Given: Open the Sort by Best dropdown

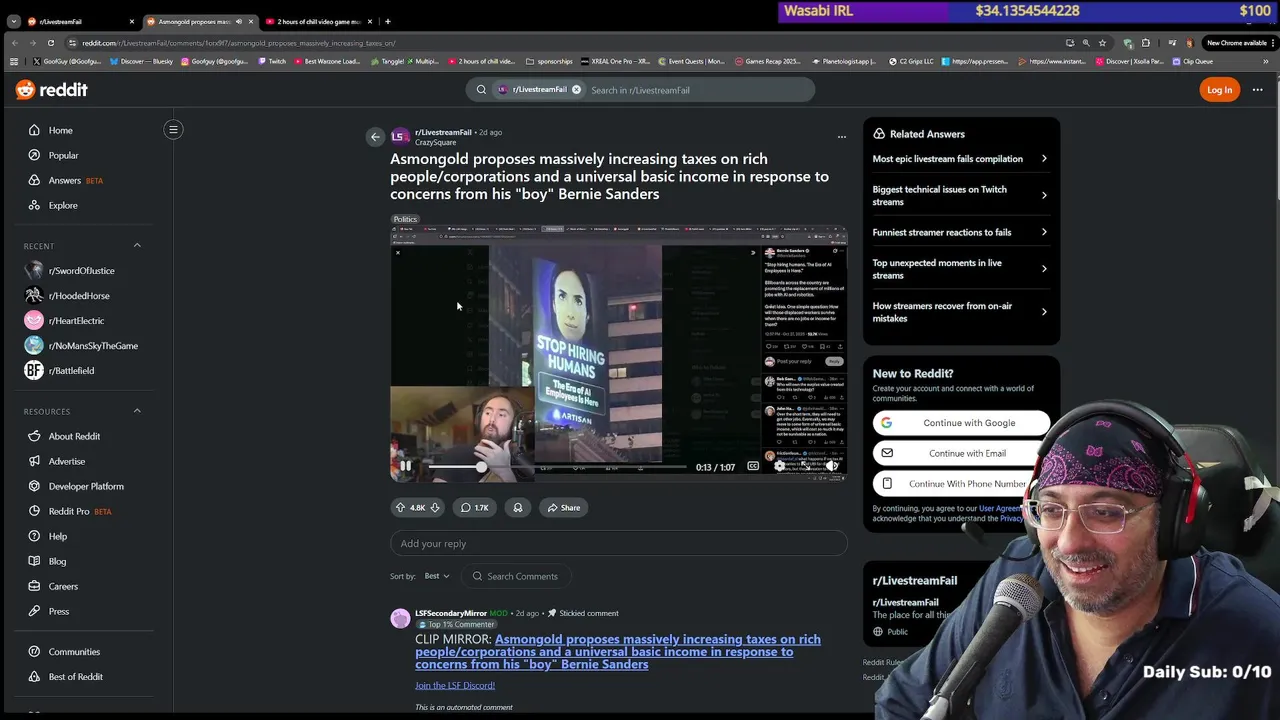Looking at the screenshot, I should tap(436, 576).
